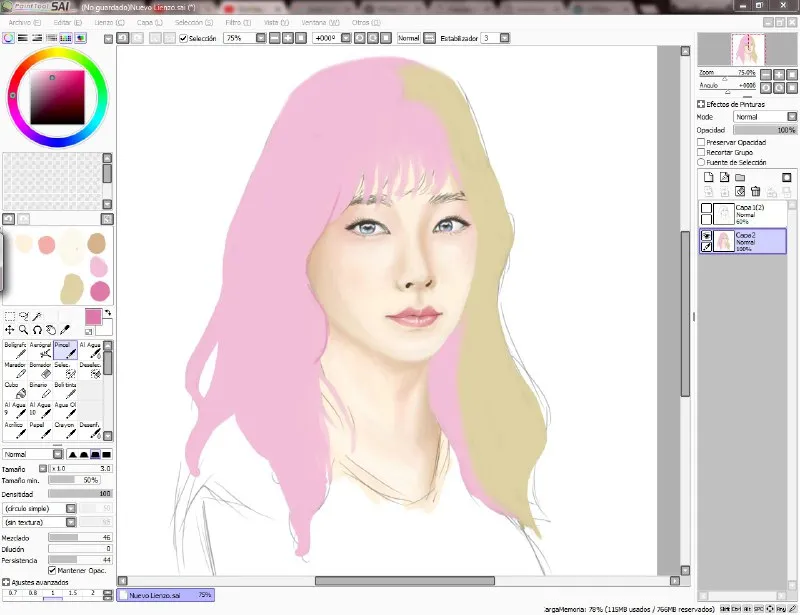This screenshot has height=615, width=800.
Task: Expand Efectos de Pinturas section
Action: (701, 104)
